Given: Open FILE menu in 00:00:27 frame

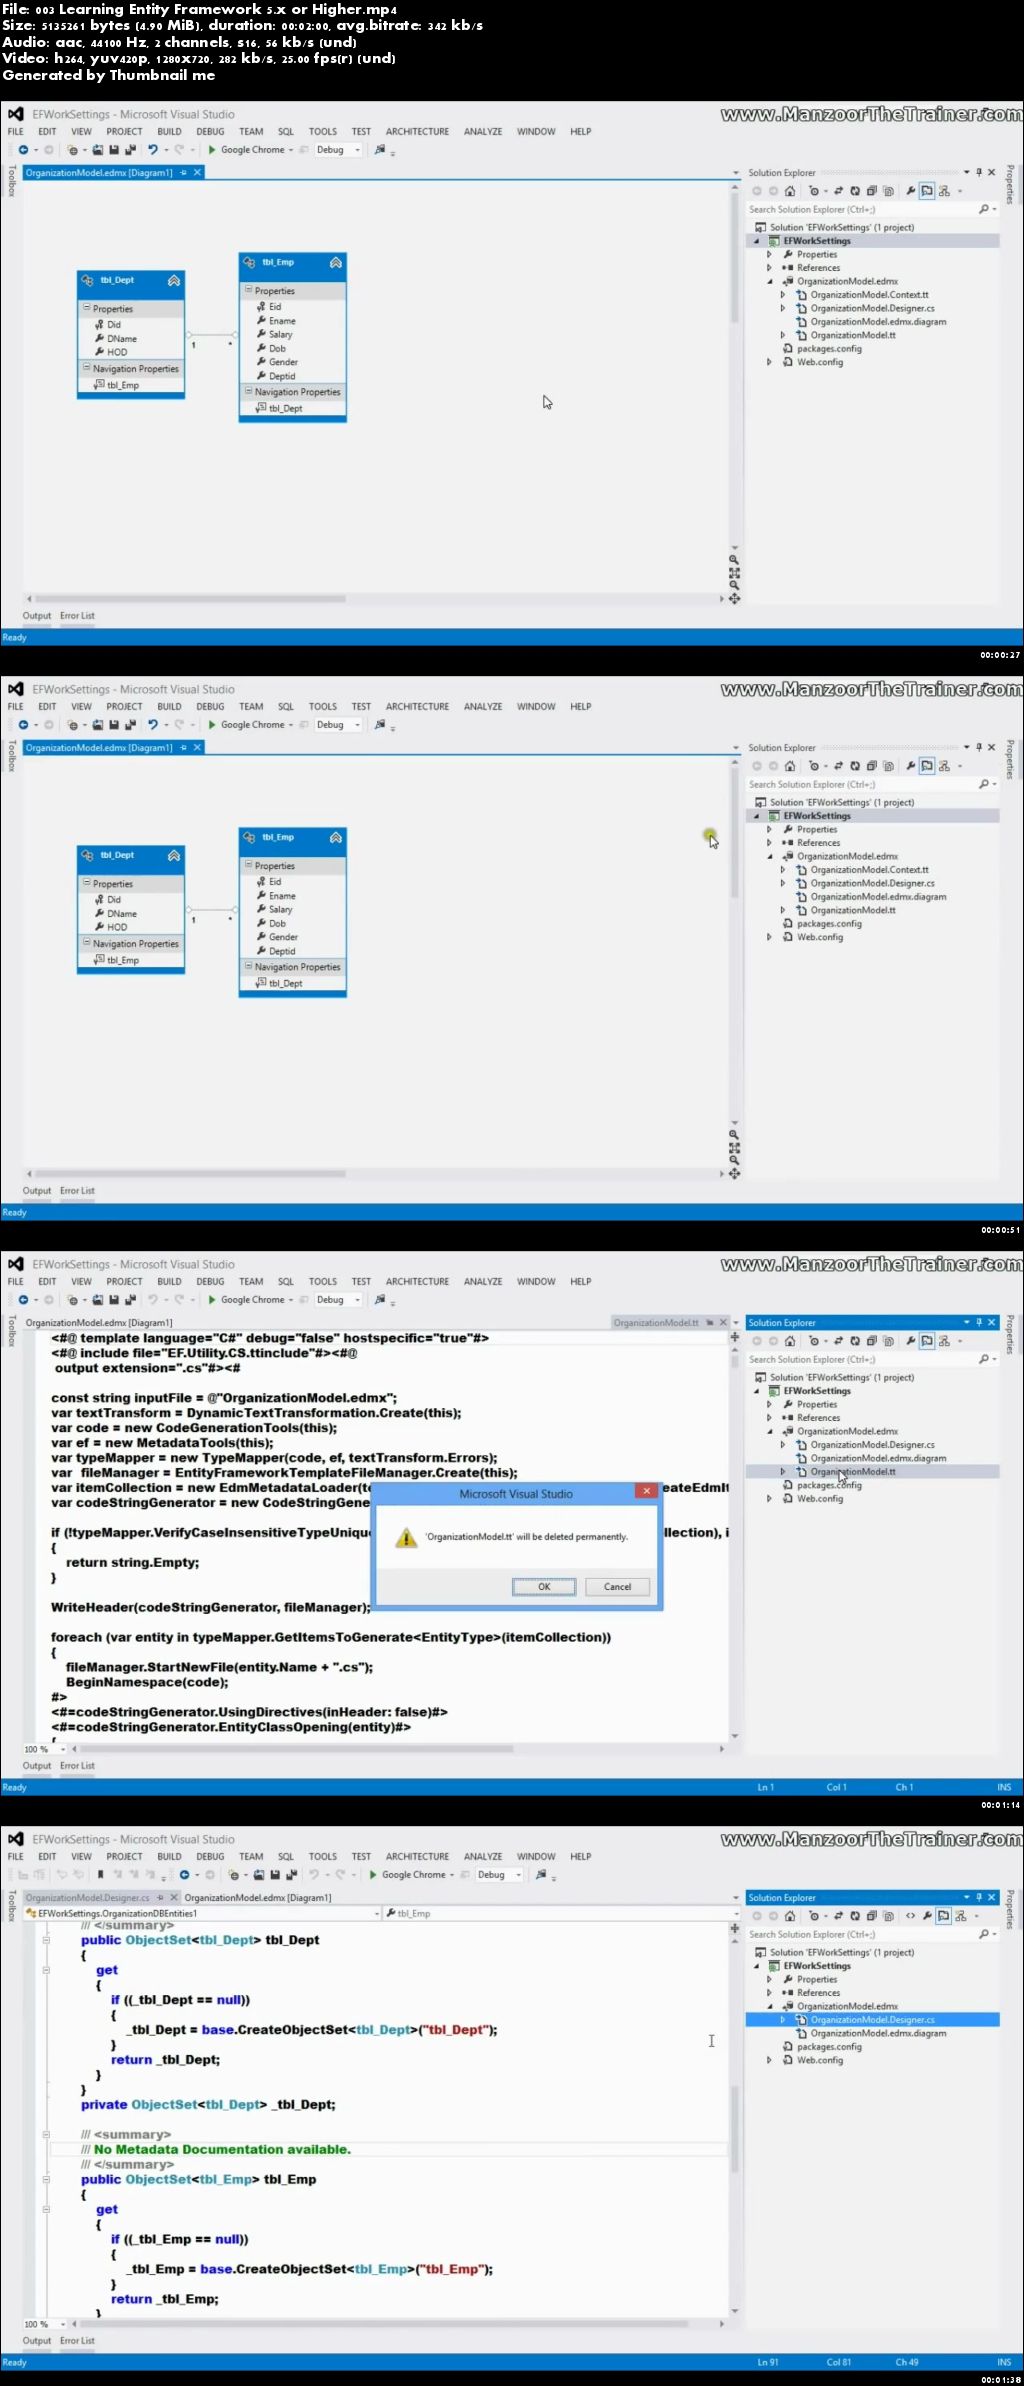Looking at the screenshot, I should (x=16, y=132).
